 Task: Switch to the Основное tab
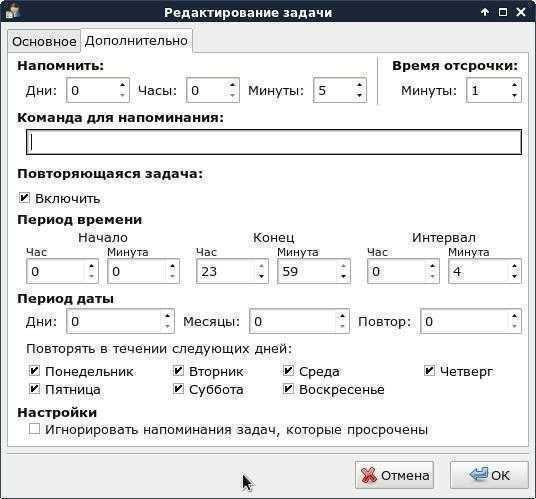tap(44, 41)
